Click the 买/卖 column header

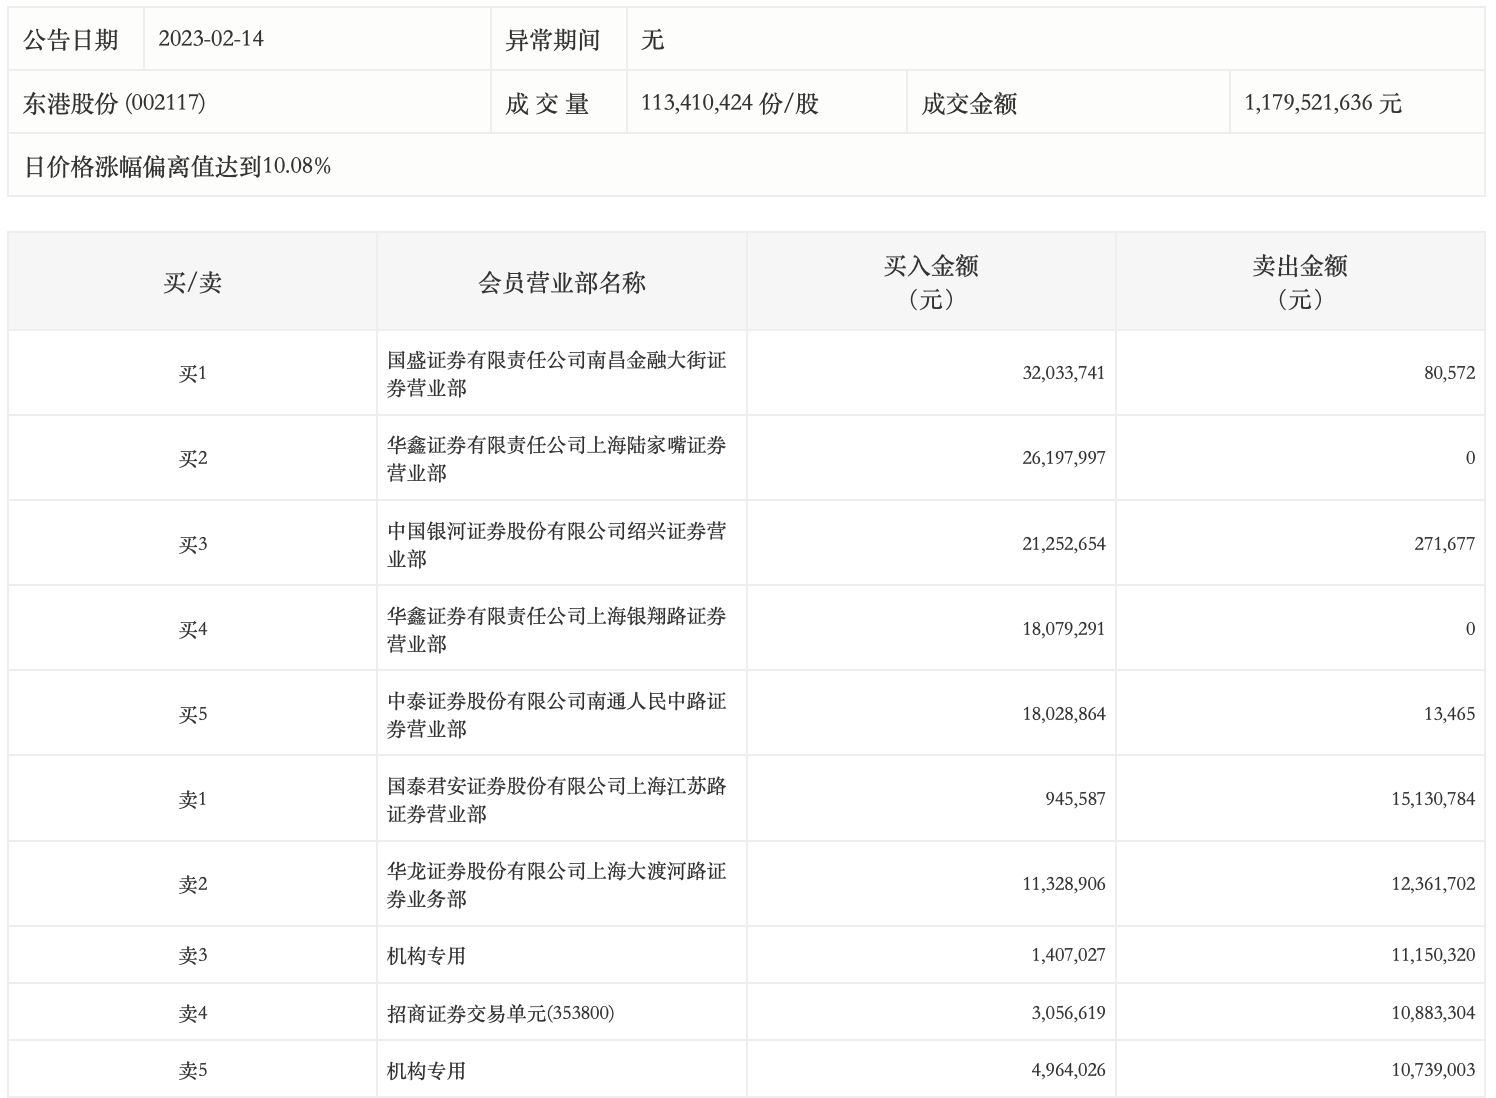click(x=192, y=283)
